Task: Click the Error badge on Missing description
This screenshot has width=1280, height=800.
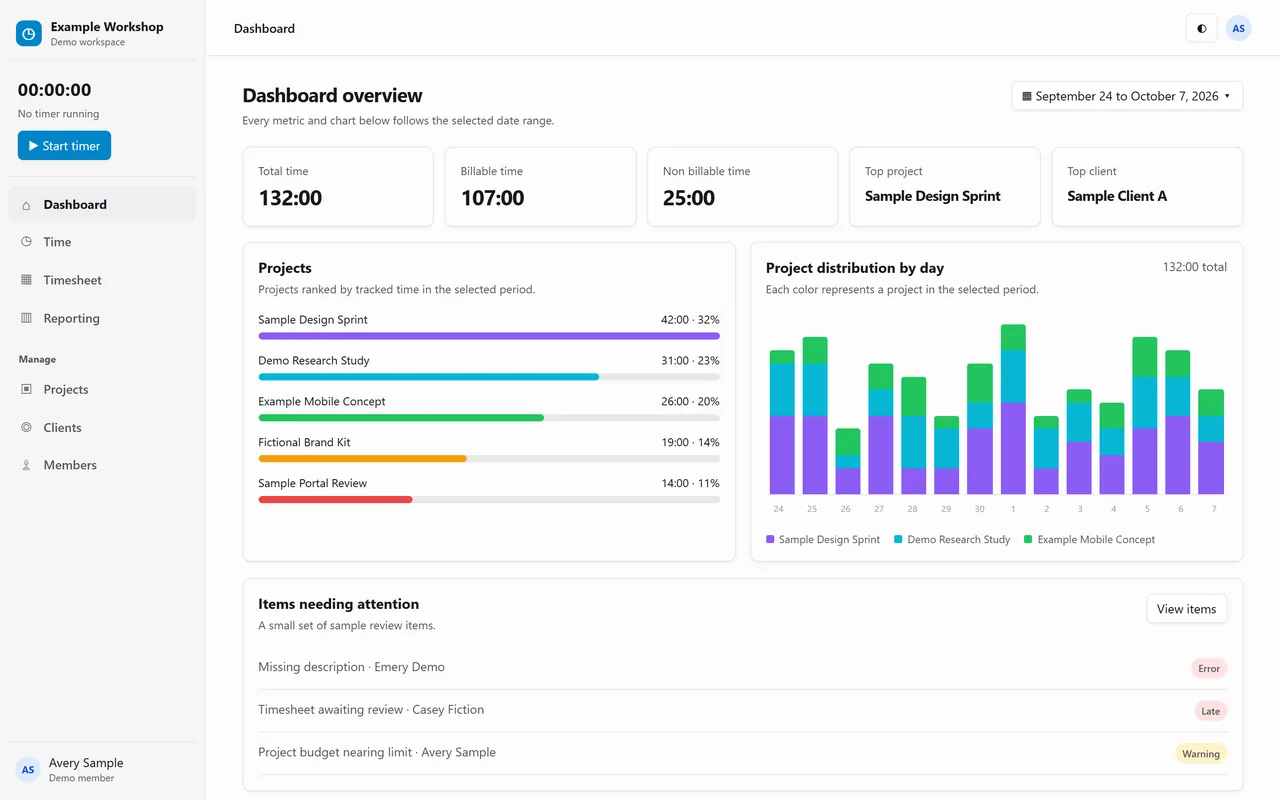Action: (x=1209, y=668)
